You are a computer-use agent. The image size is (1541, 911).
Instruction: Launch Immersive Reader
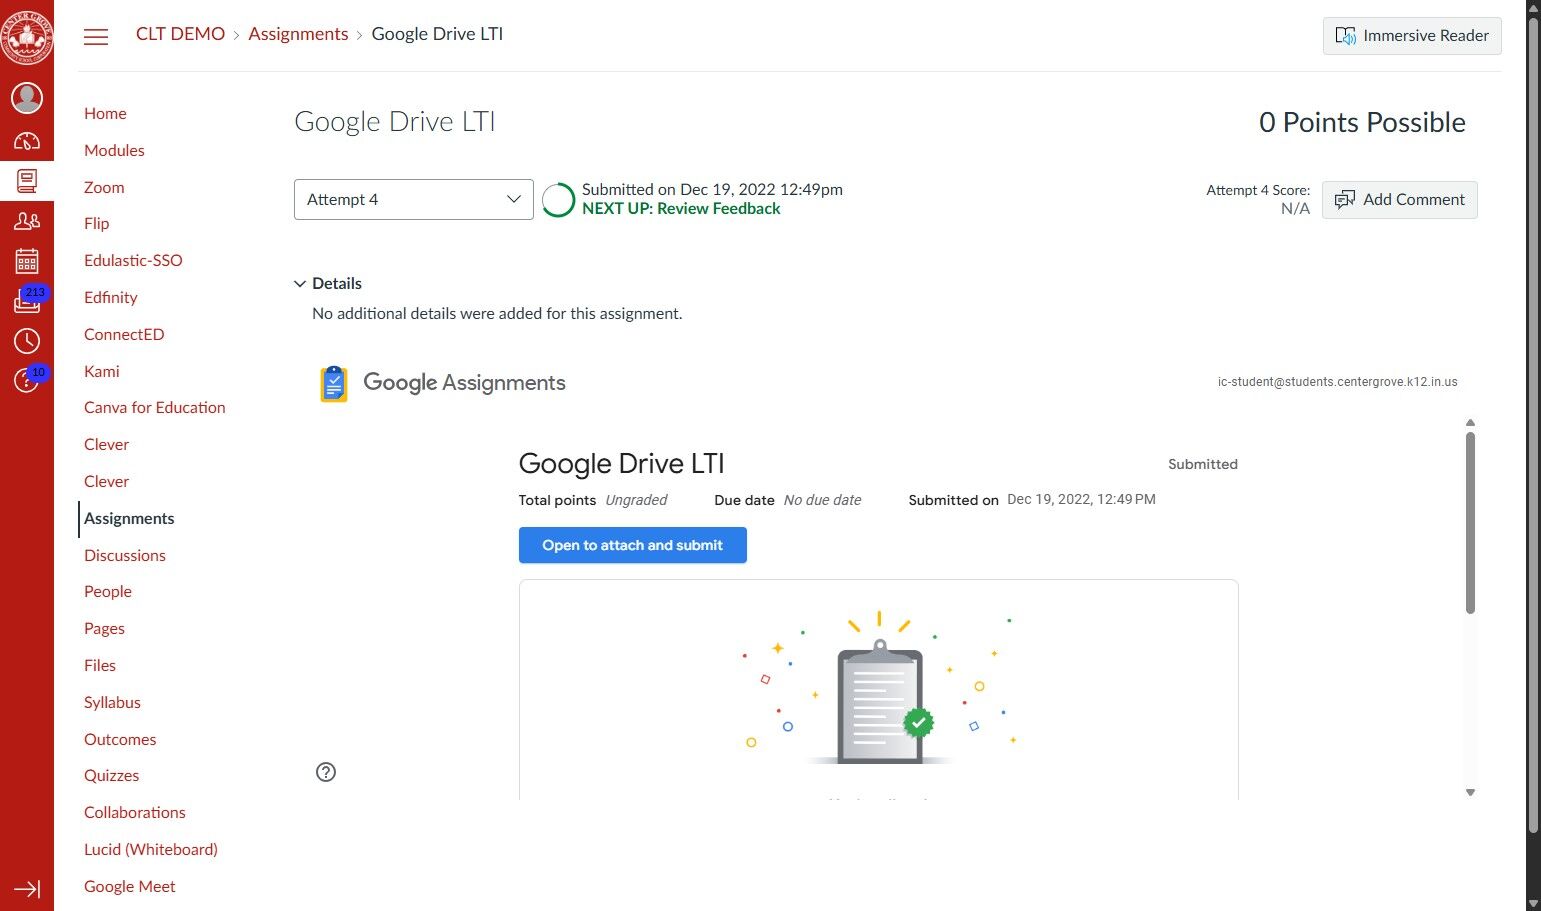(1411, 35)
